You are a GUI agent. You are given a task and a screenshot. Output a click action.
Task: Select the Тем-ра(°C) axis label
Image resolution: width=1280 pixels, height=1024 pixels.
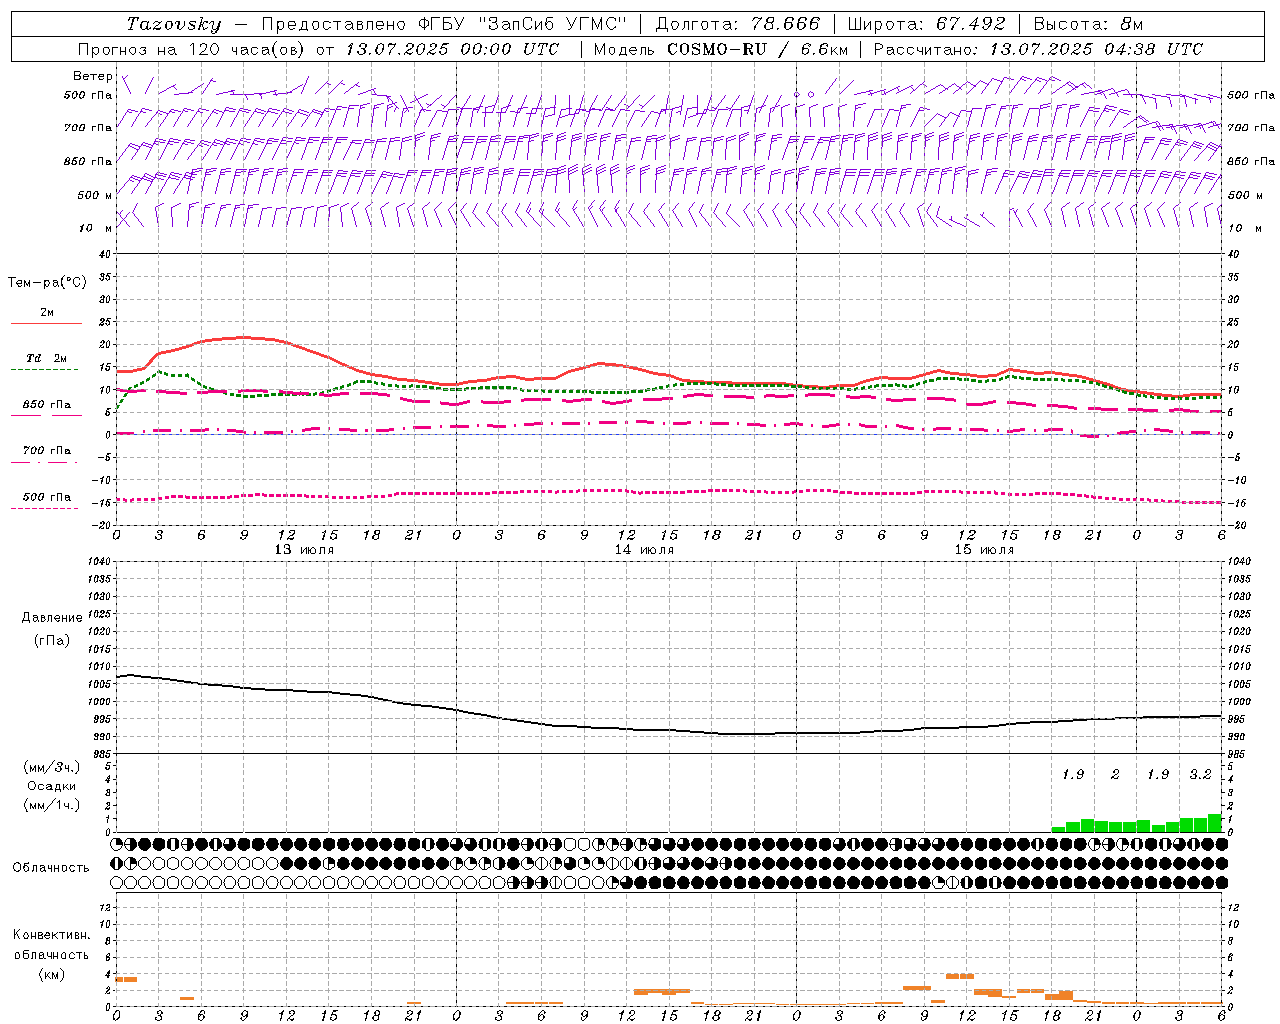(47, 283)
